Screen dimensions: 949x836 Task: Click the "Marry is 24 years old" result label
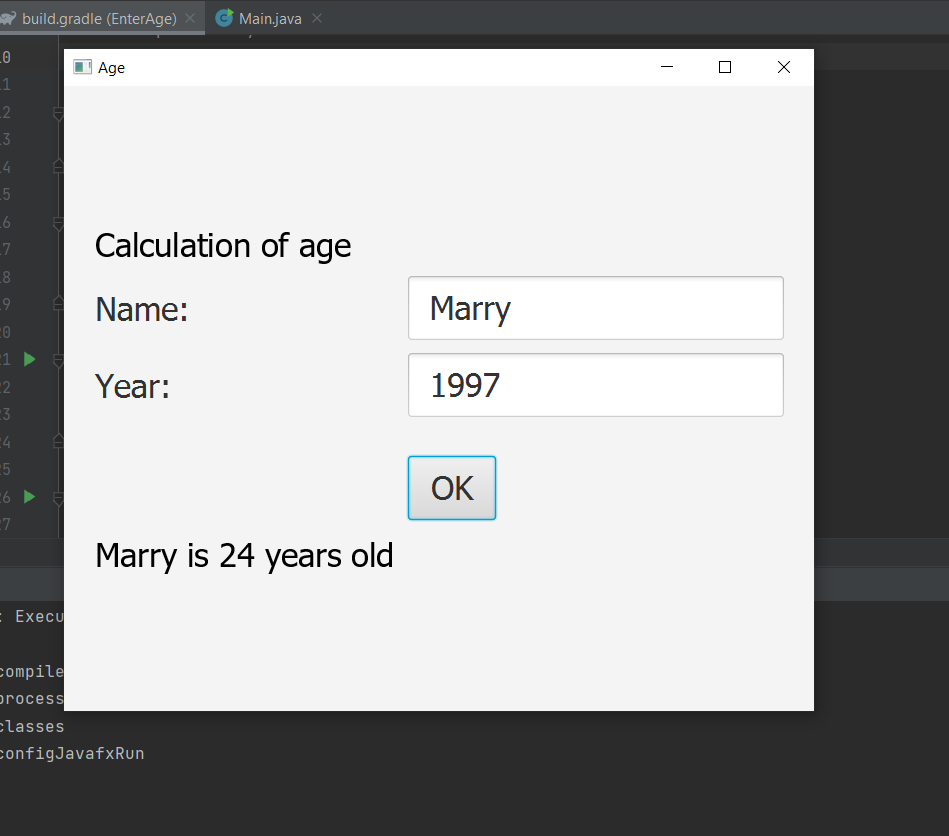(245, 556)
